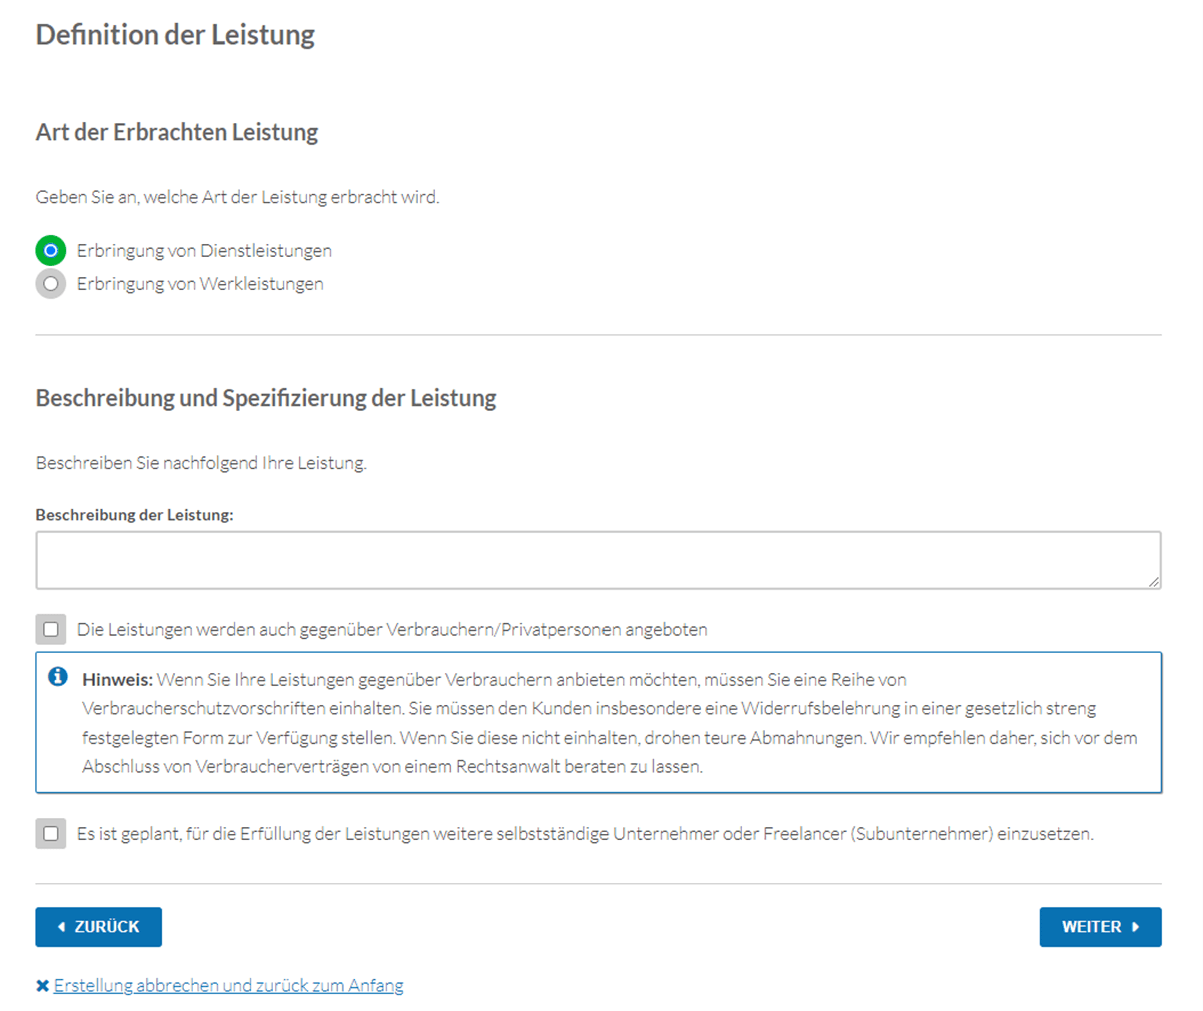Click the X icon before the cancel link
The width and height of the screenshot is (1203, 1011).
point(42,986)
